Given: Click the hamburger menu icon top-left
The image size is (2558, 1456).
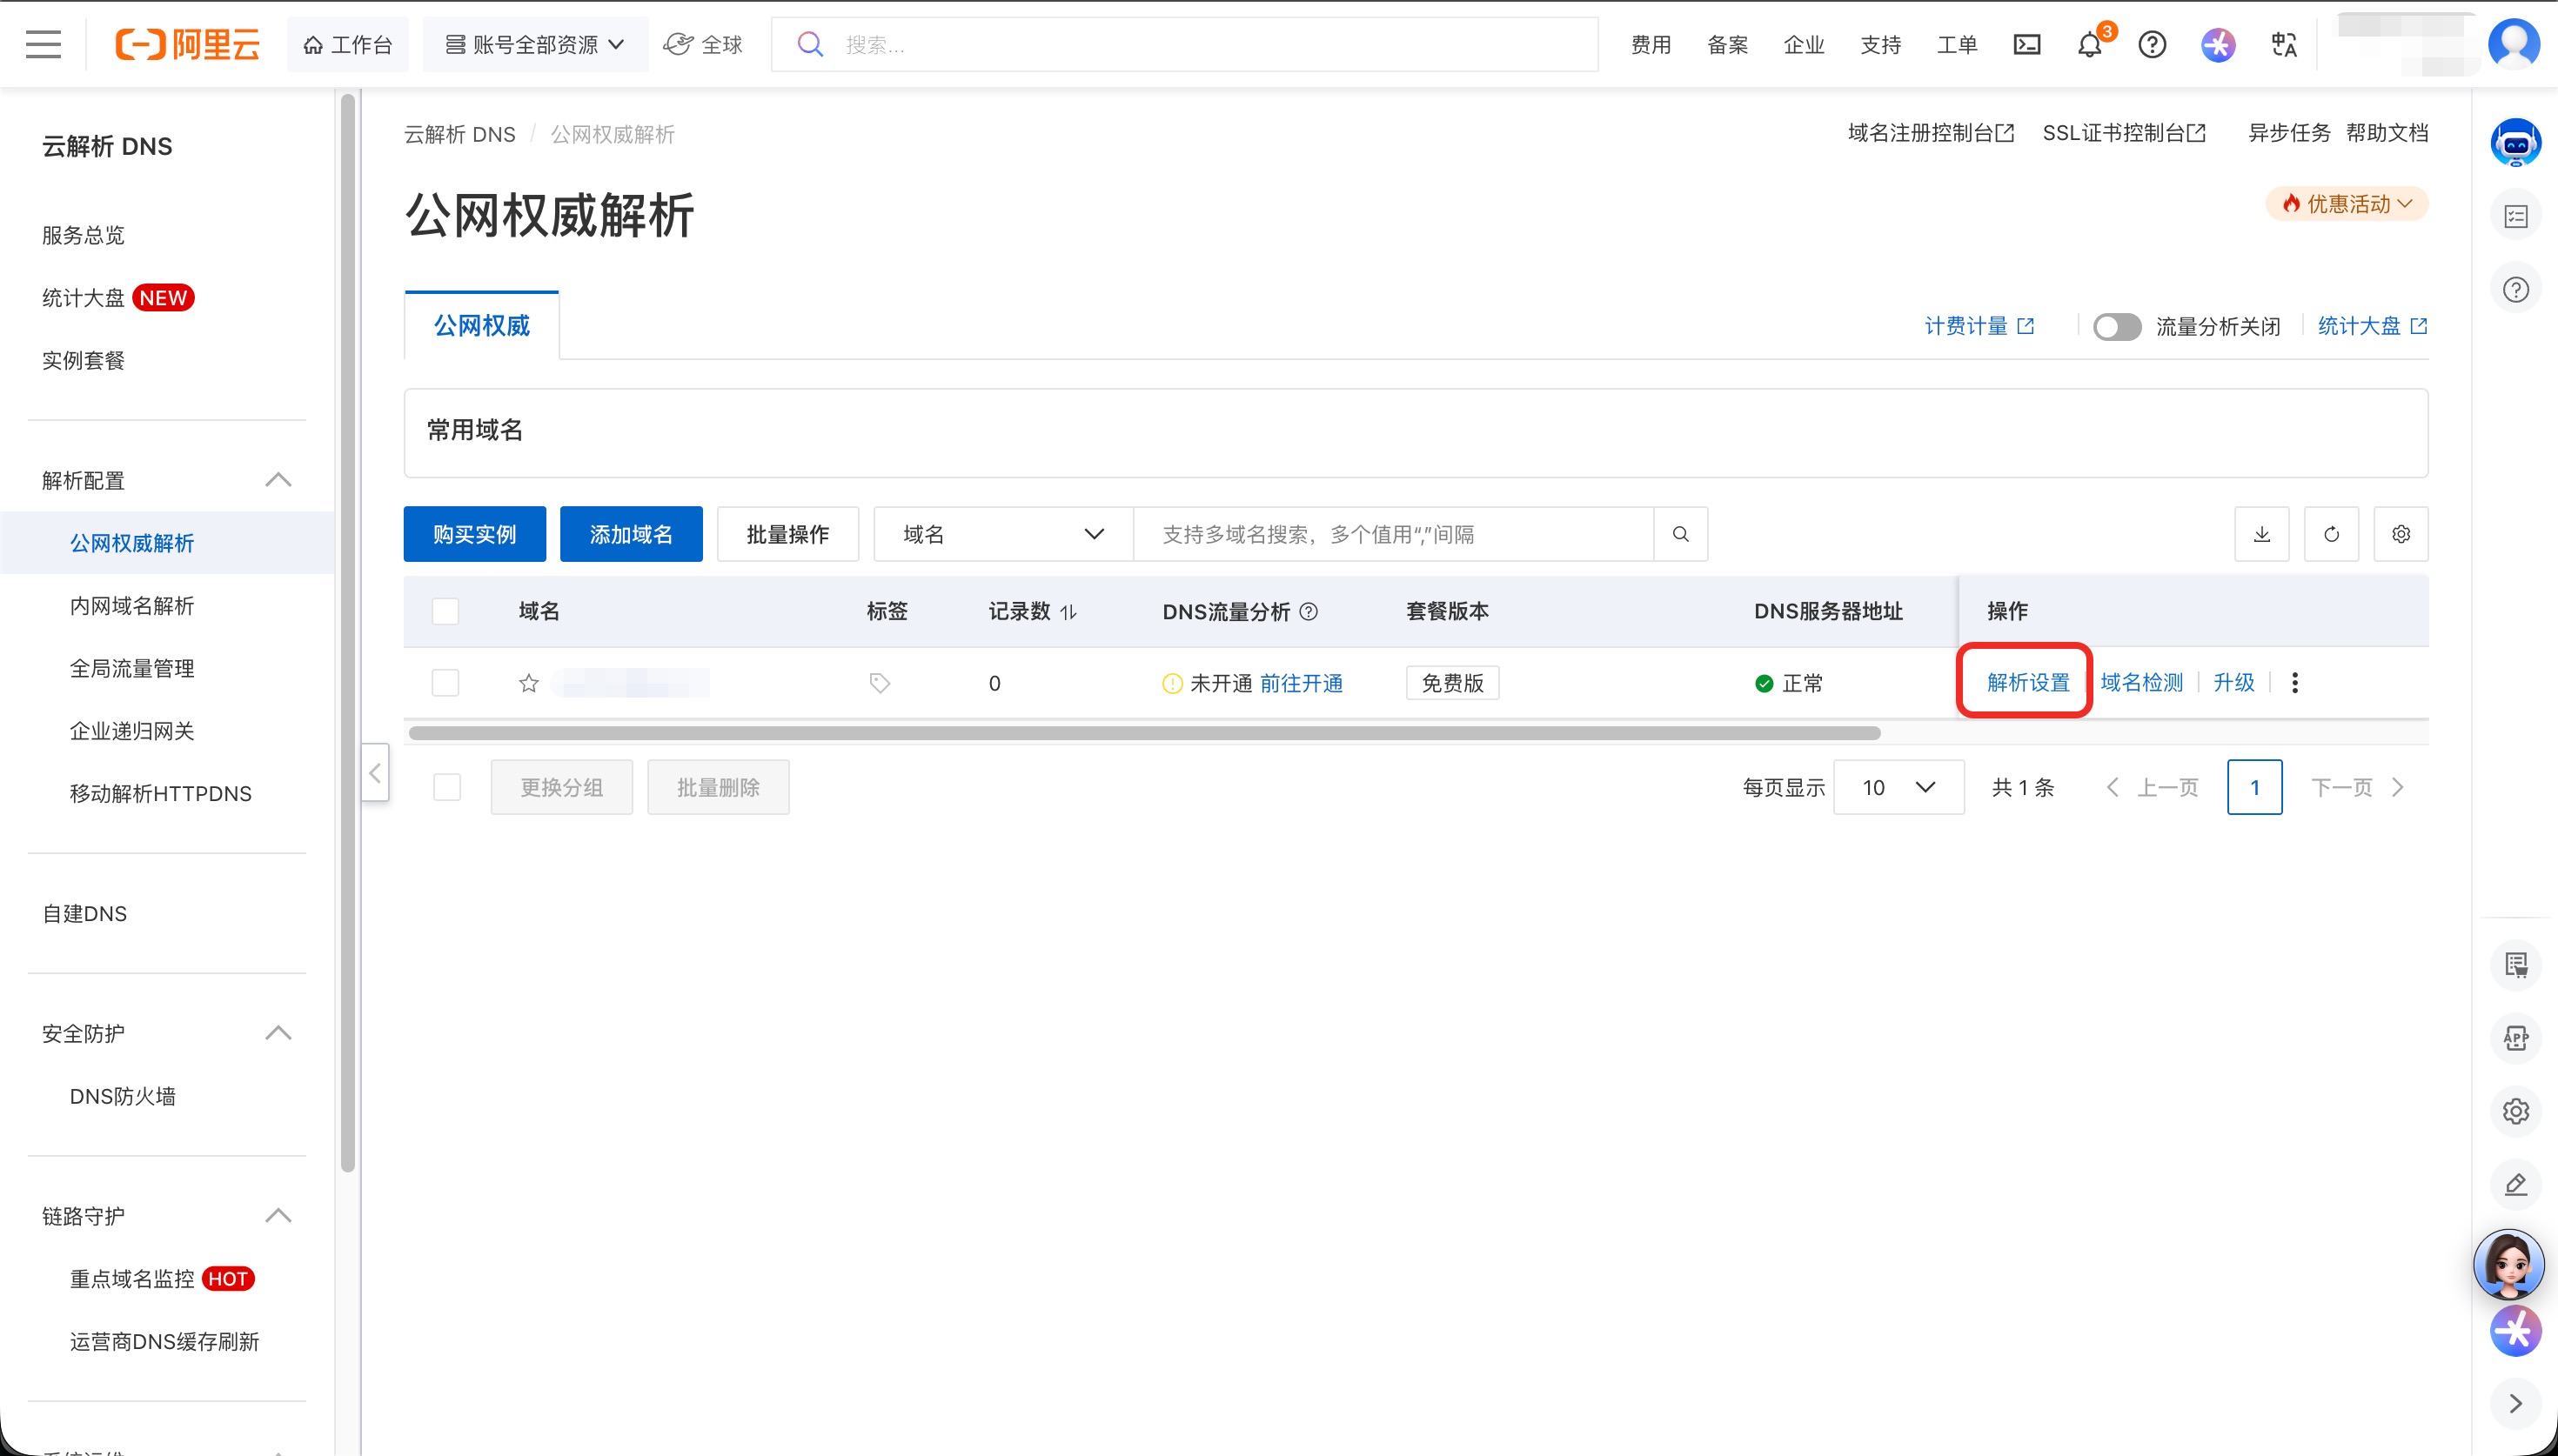Looking at the screenshot, I should tap(42, 43).
